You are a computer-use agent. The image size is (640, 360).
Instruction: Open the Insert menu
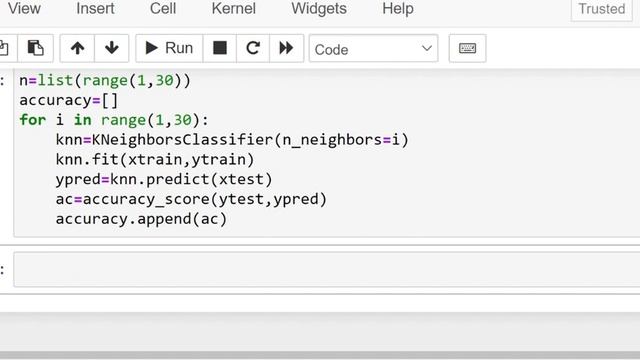point(95,9)
